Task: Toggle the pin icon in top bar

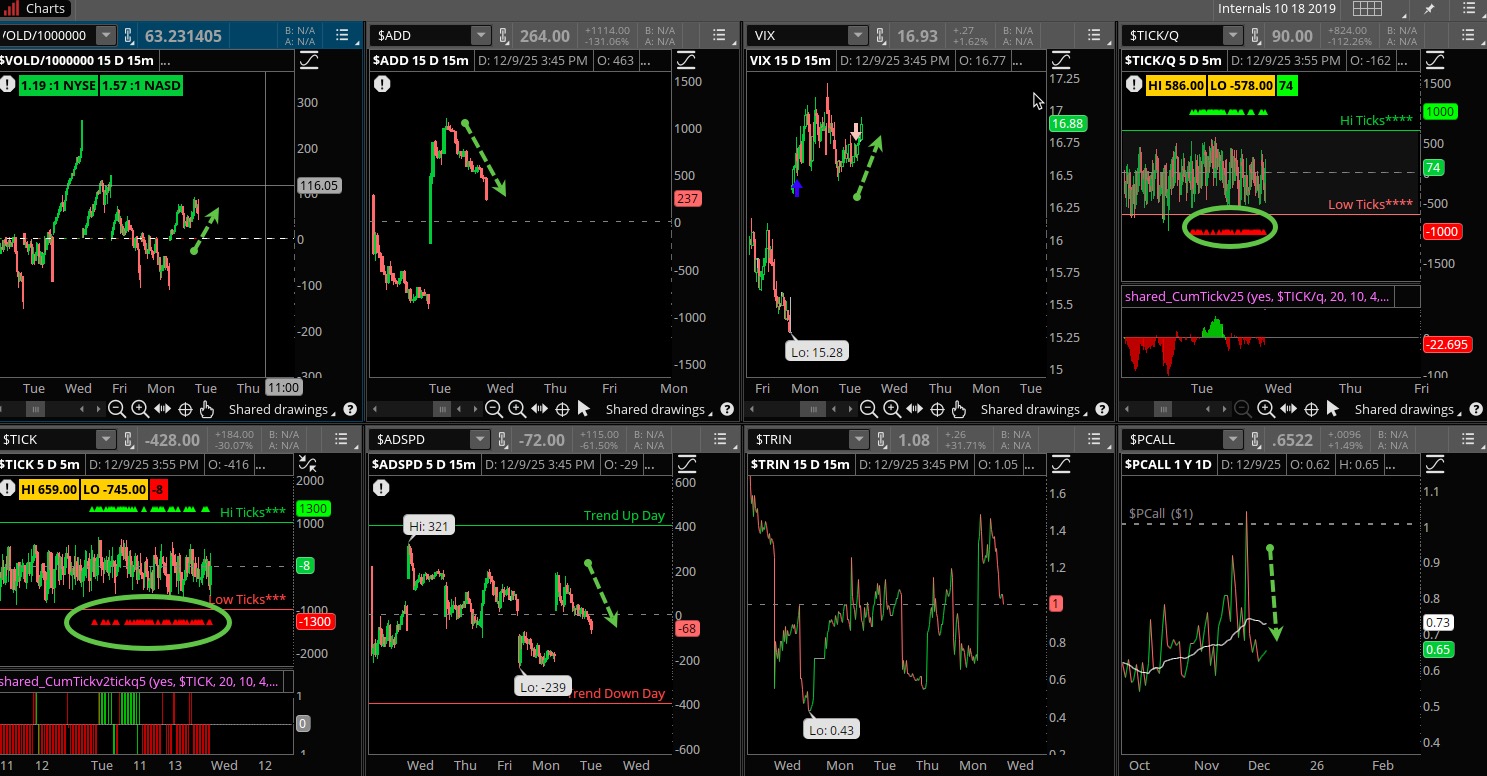Action: [1430, 9]
